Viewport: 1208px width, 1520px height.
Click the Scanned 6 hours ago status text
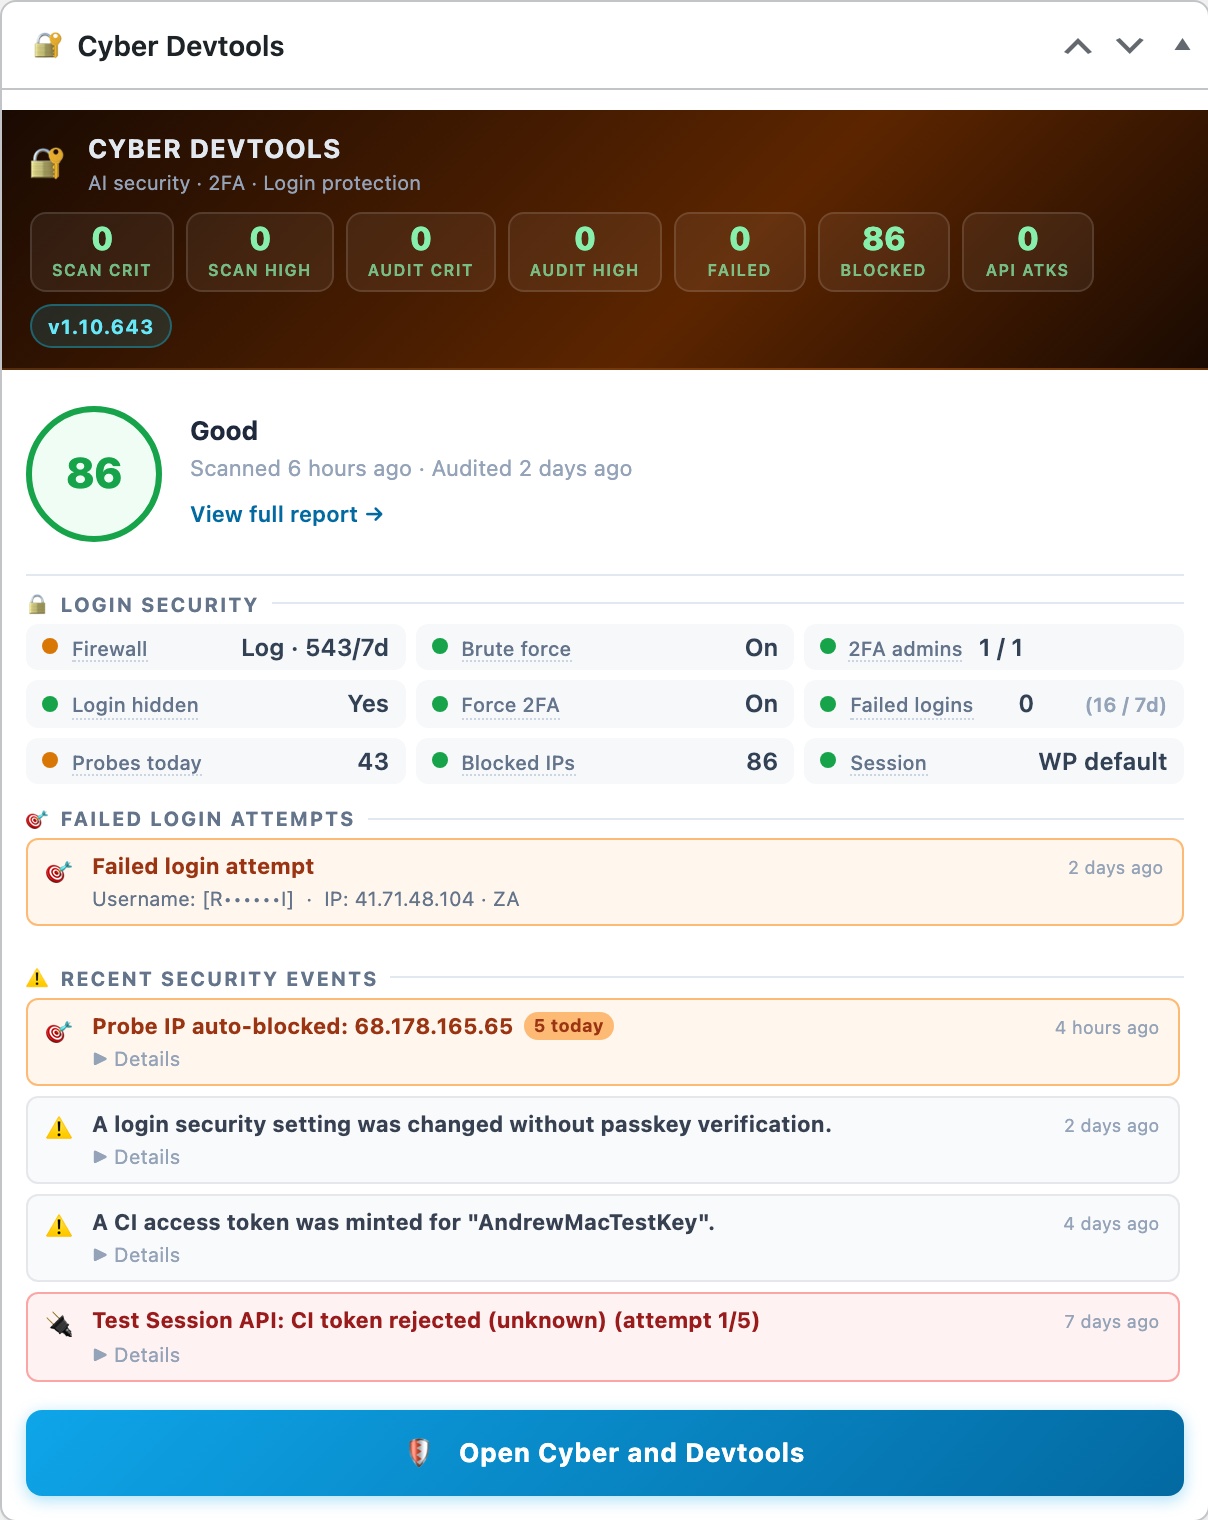(x=301, y=468)
